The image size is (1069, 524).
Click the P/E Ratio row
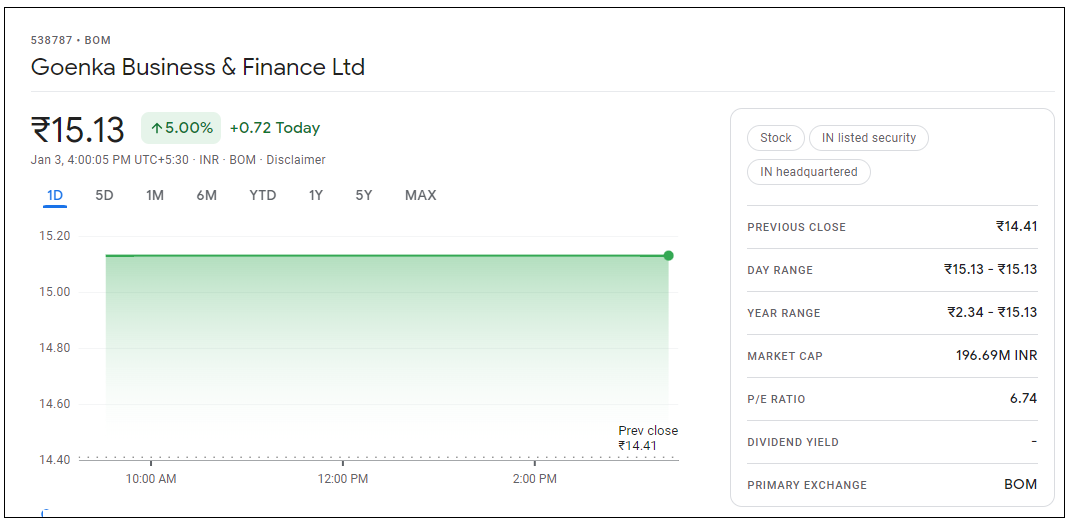(891, 399)
